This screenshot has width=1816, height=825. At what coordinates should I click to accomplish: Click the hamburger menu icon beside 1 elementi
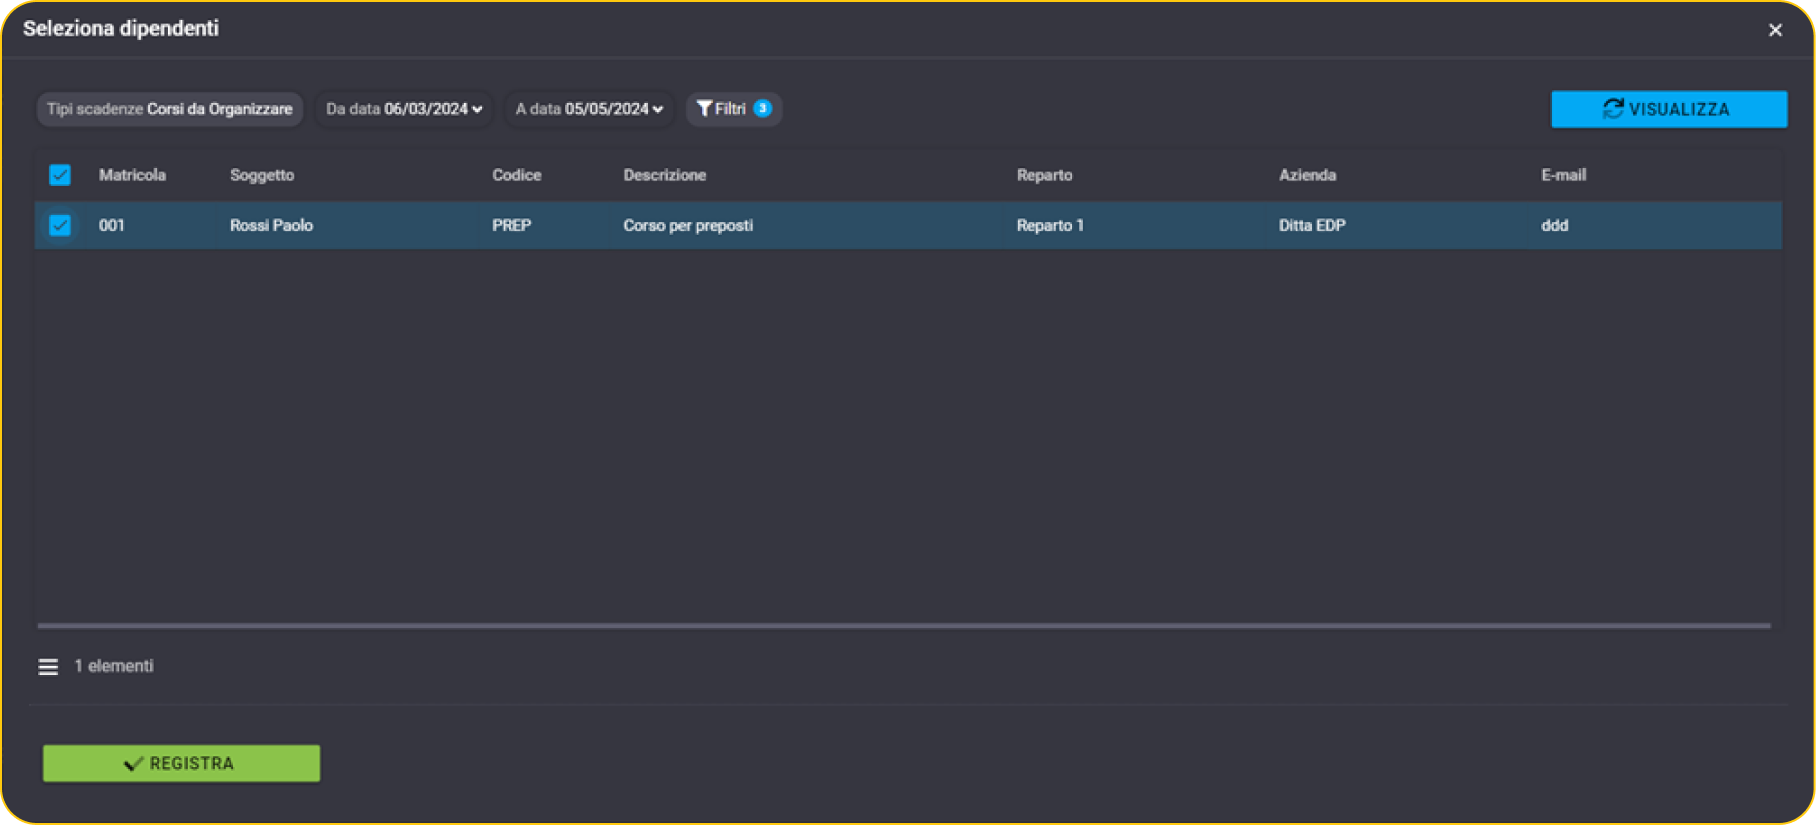(48, 667)
